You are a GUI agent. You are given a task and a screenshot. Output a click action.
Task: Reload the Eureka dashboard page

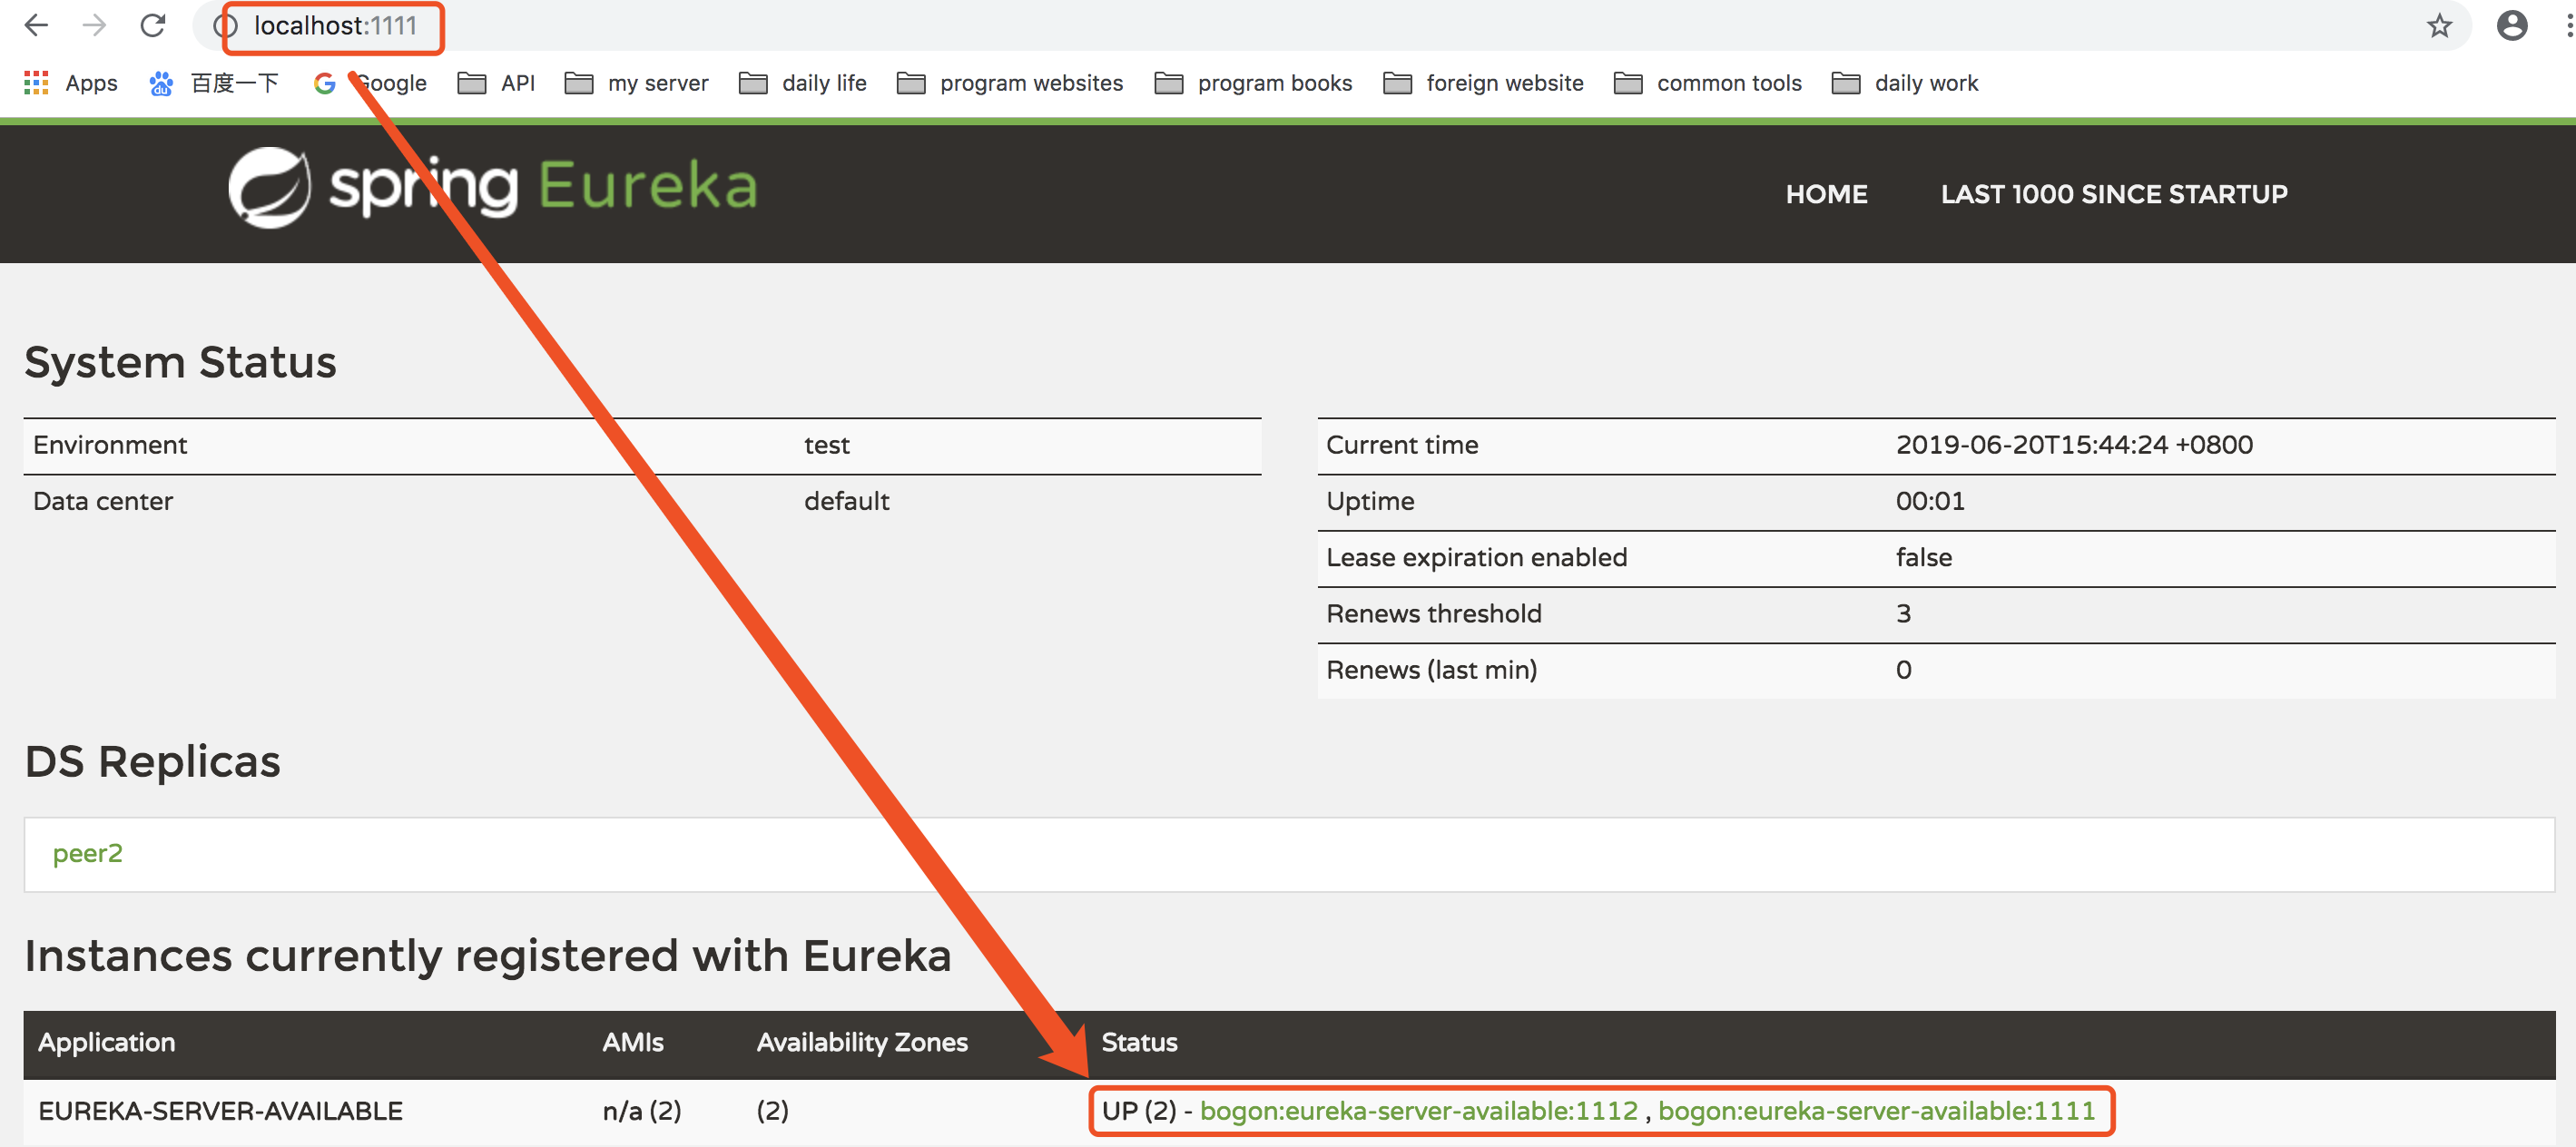153,25
